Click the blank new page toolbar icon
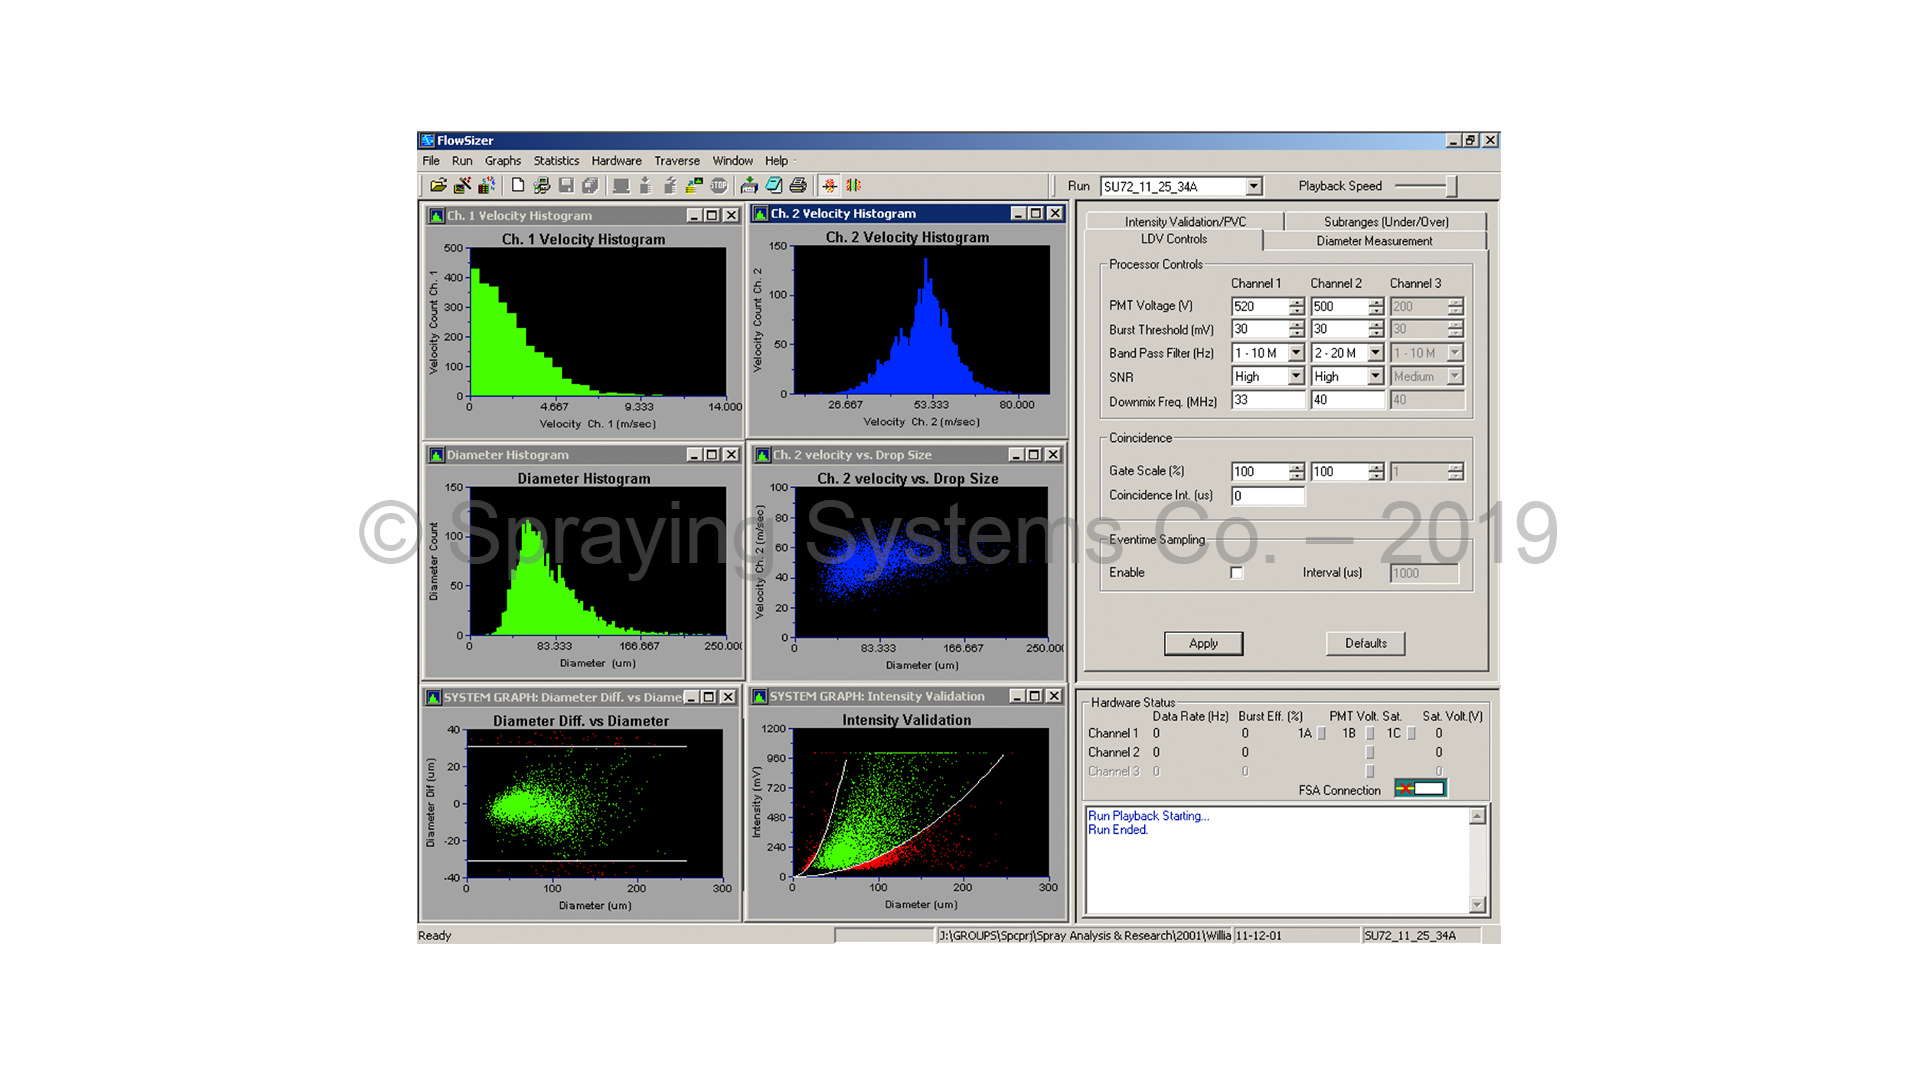 point(517,186)
